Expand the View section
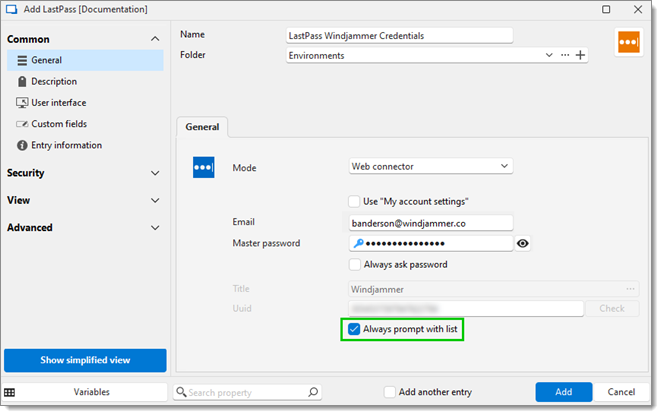This screenshot has height=416, width=662. pos(155,201)
